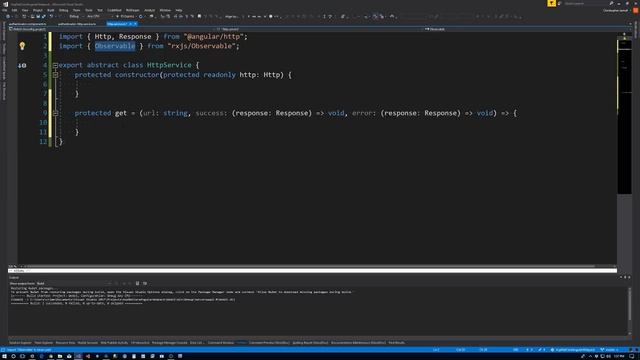Viewport: 640px width, 360px height.
Task: Open the Edit menu
Action: (14, 10)
